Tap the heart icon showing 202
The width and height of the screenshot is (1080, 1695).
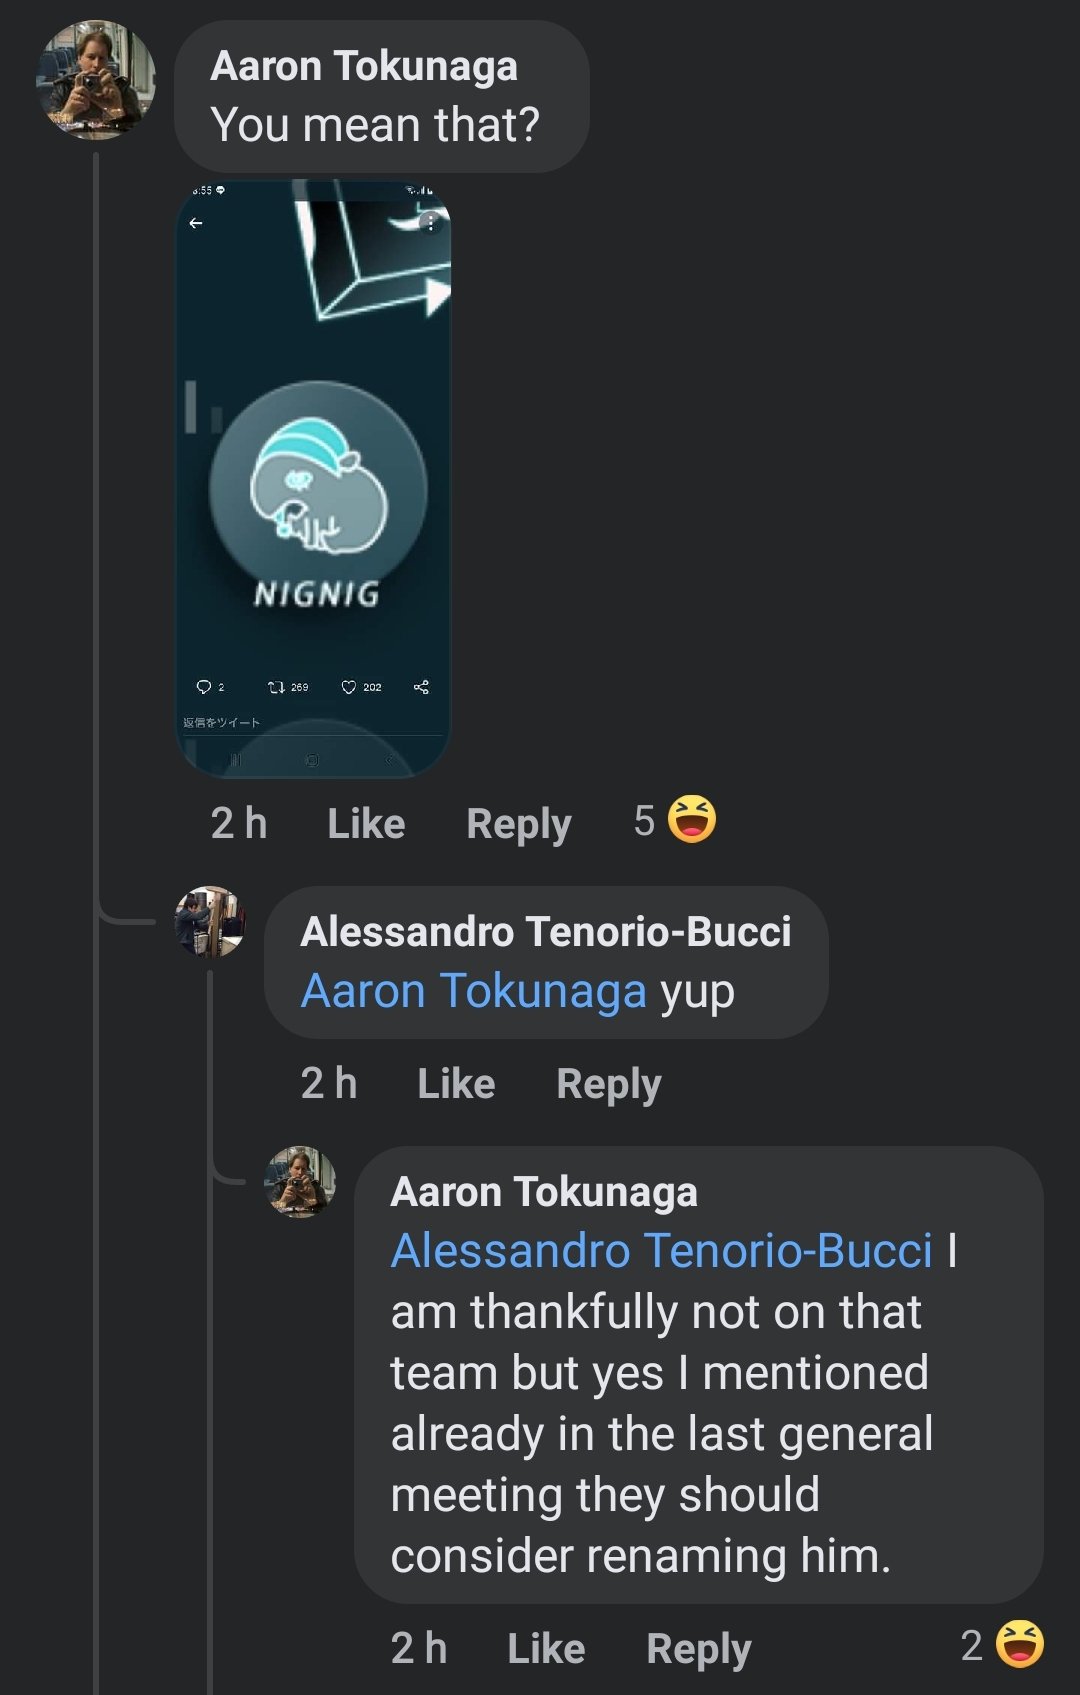[x=348, y=687]
